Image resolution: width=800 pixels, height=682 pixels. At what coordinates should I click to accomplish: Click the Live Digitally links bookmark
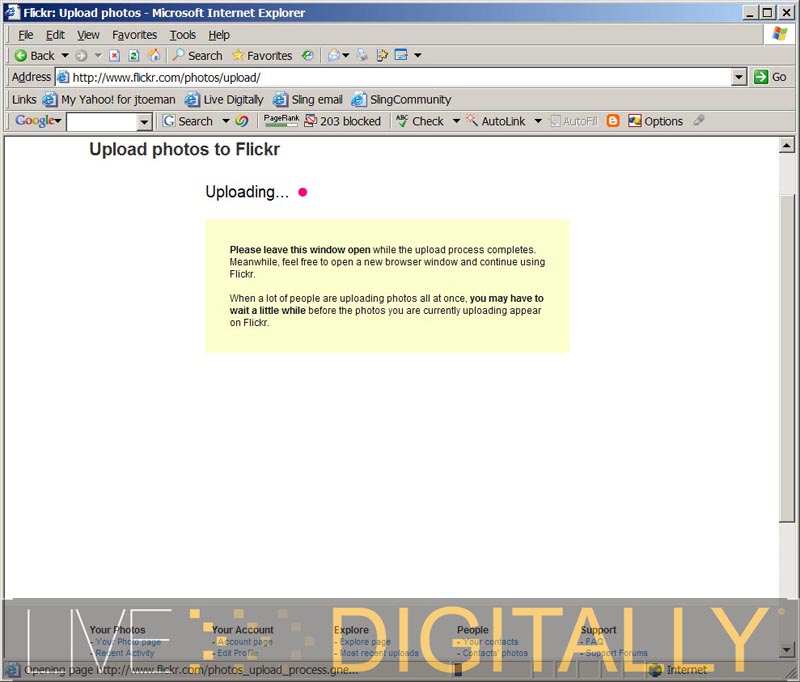pyautogui.click(x=225, y=99)
